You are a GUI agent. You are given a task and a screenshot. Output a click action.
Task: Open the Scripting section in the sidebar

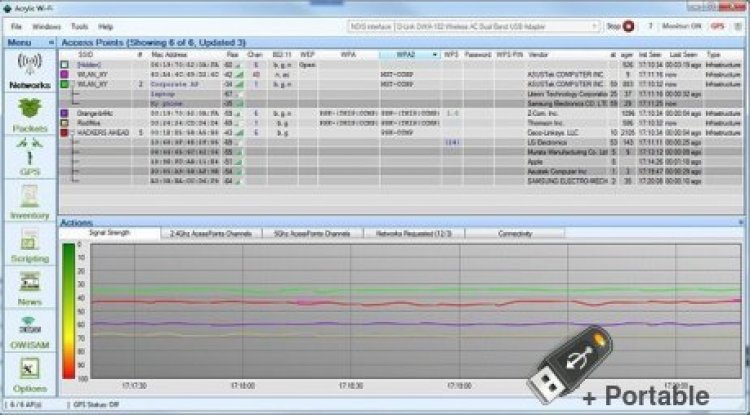click(x=30, y=245)
